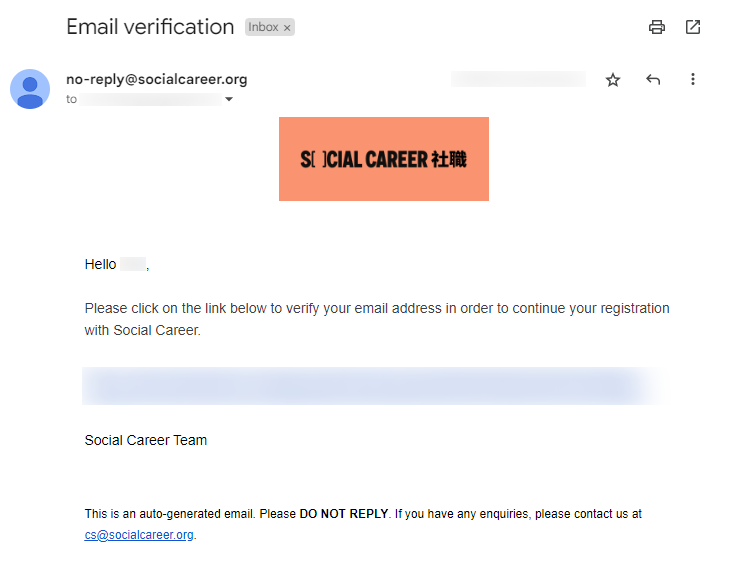735x569 pixels.
Task: Open the email in a new window
Action: tap(693, 27)
